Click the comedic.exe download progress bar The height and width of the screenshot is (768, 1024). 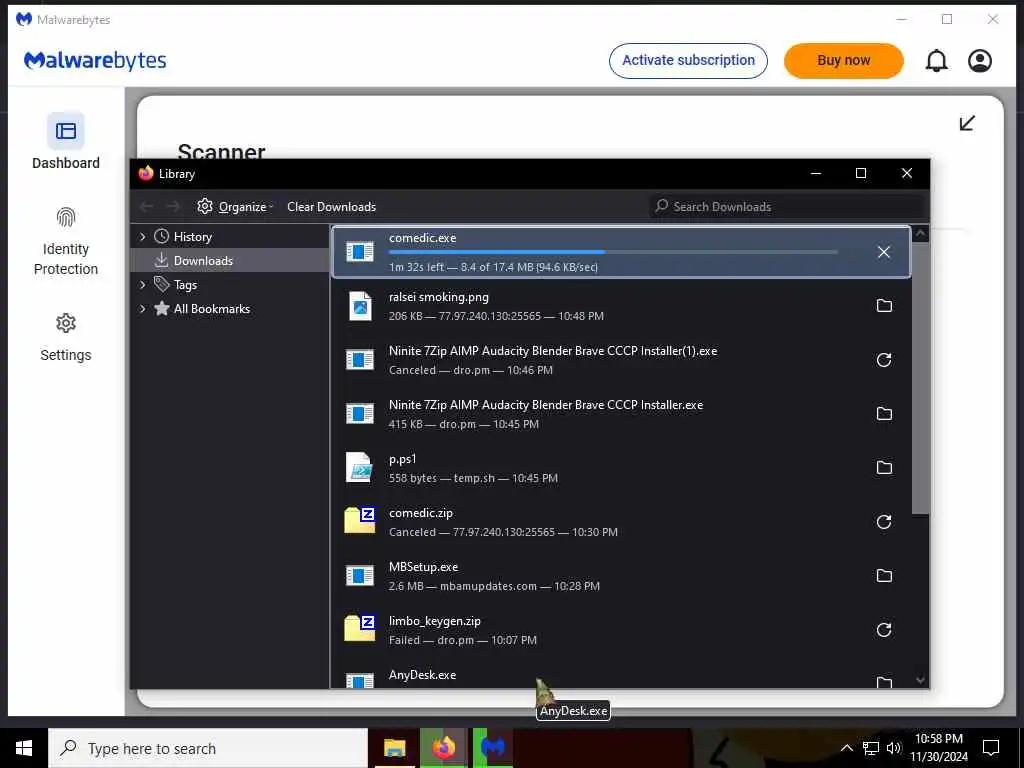[613, 252]
